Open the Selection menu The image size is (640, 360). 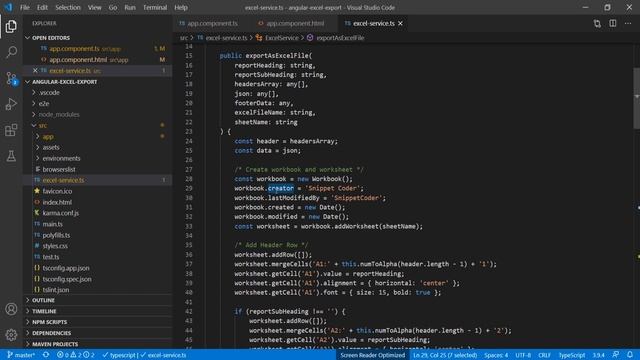click(68, 7)
